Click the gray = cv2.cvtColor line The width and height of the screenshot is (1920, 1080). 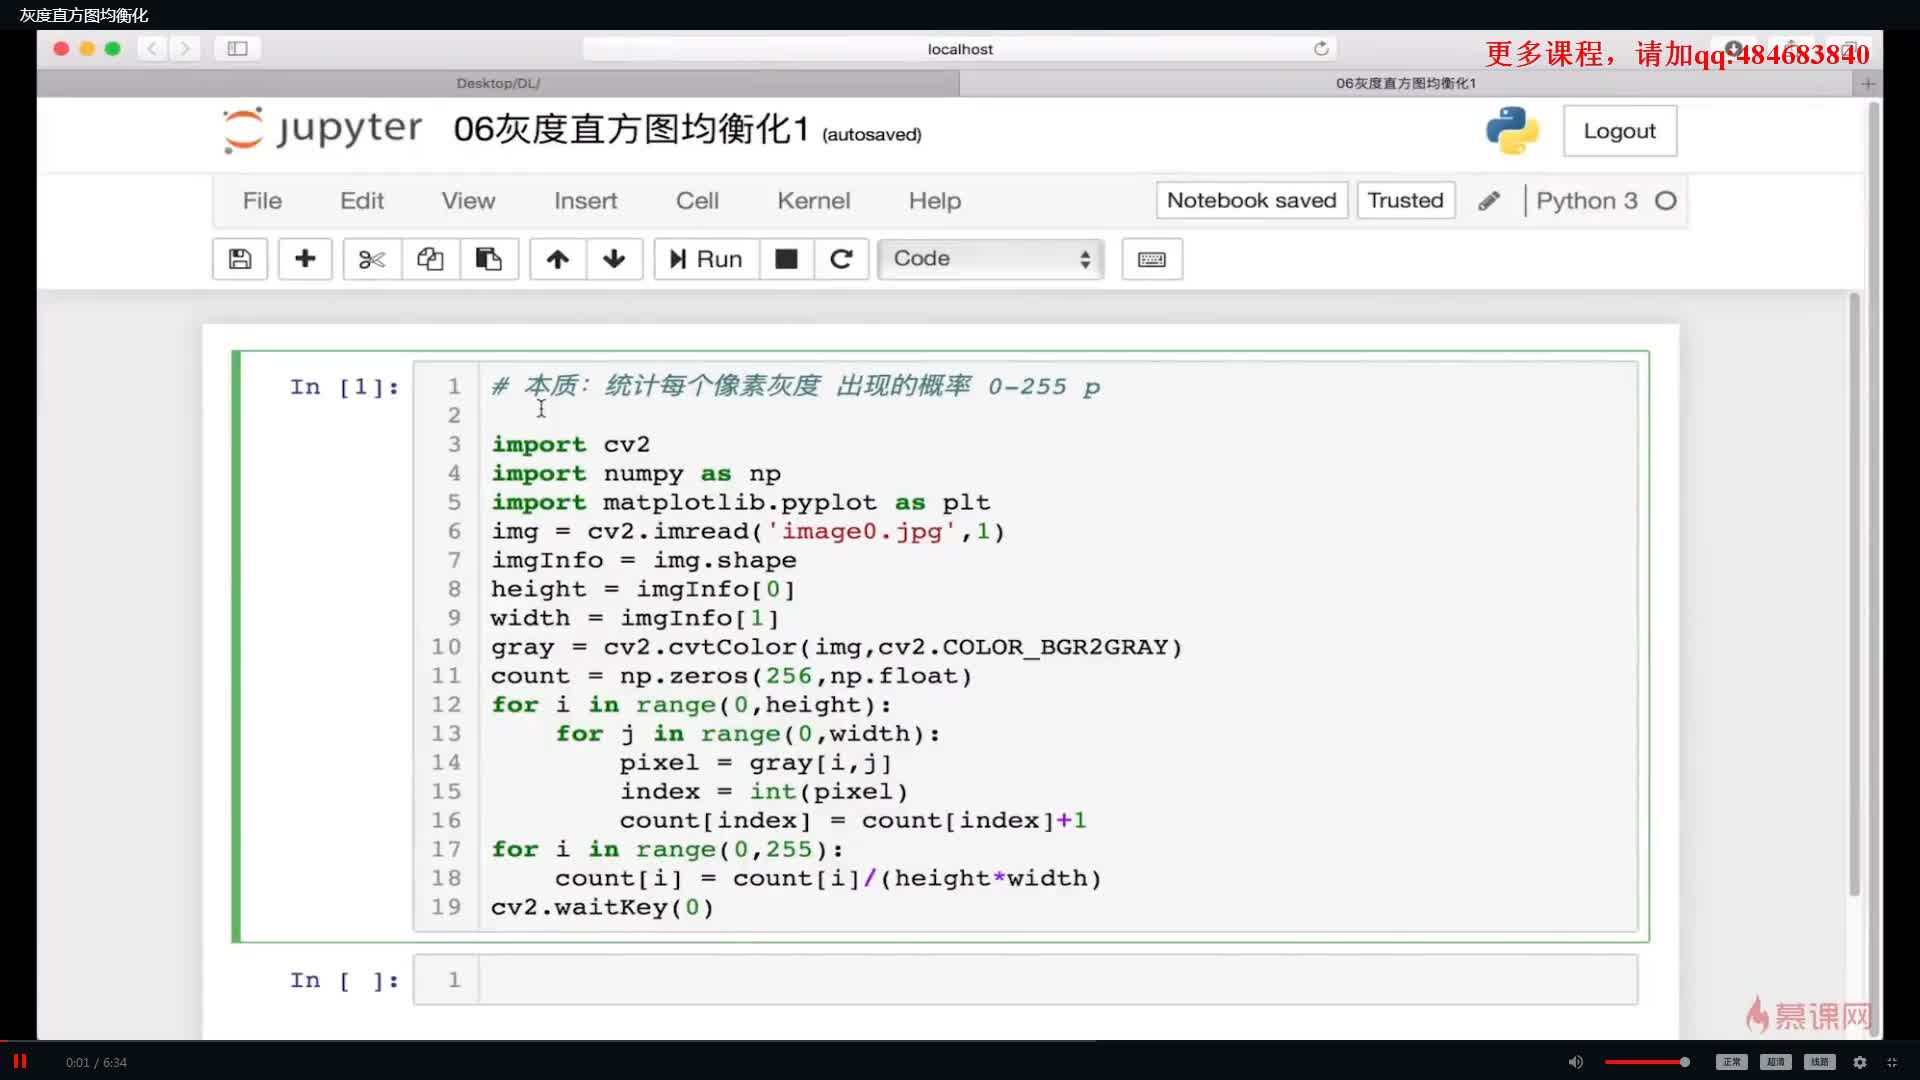pos(836,647)
